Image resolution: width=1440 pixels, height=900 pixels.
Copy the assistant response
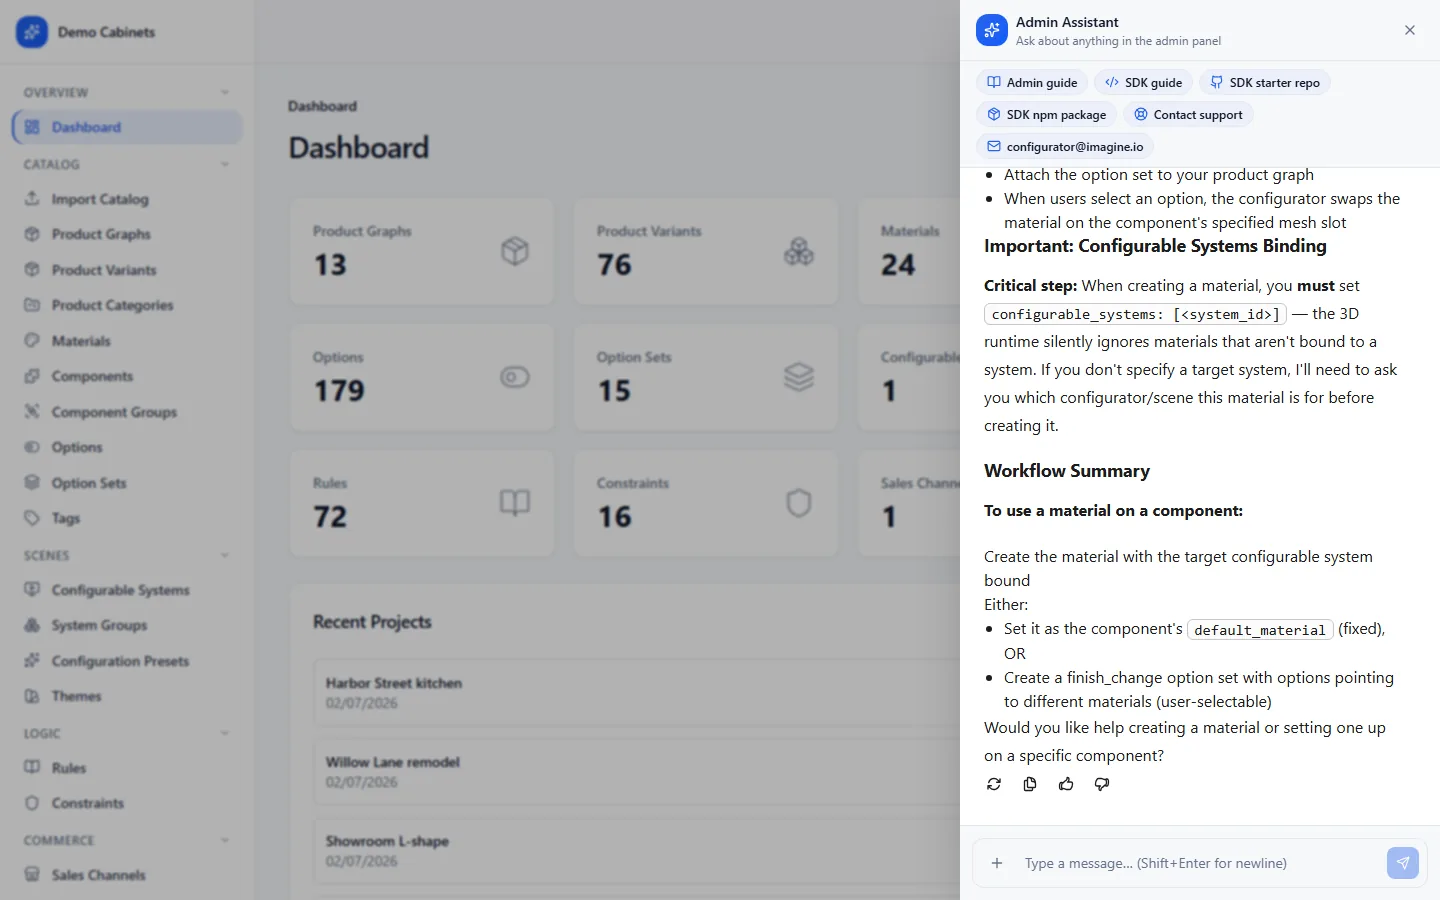[x=1030, y=784]
